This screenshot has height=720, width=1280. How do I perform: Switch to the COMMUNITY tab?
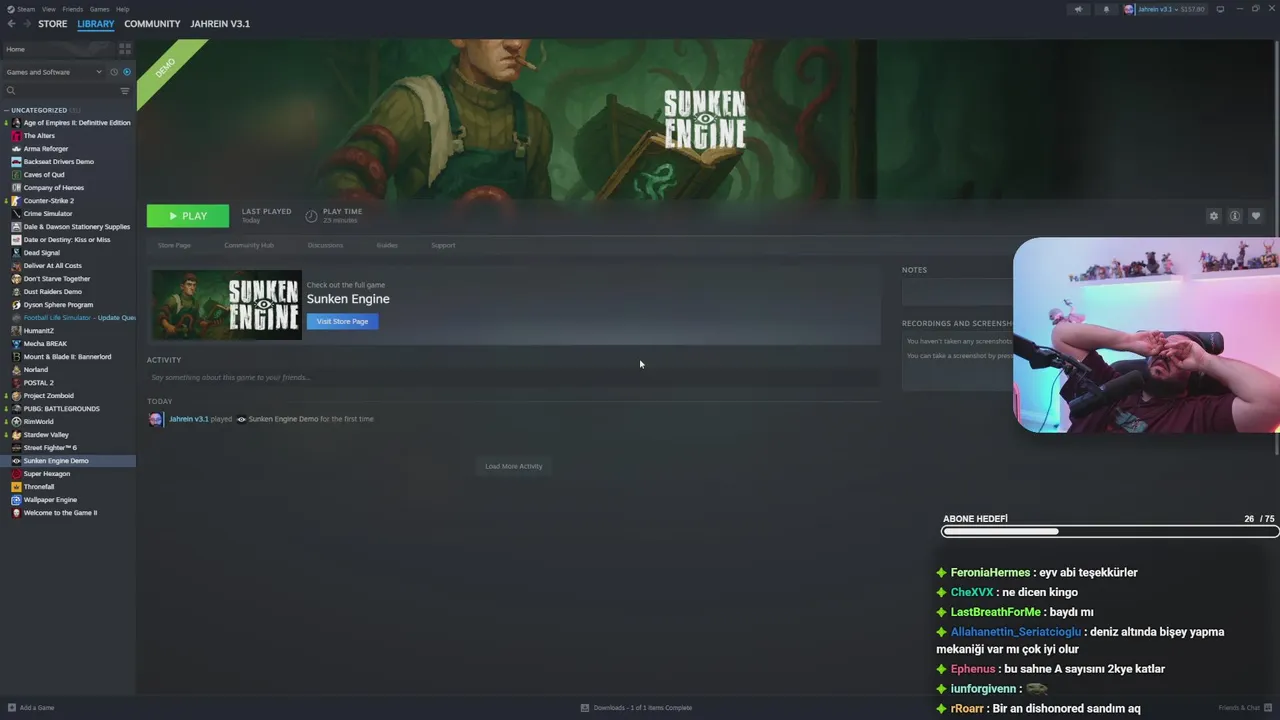coord(152,23)
